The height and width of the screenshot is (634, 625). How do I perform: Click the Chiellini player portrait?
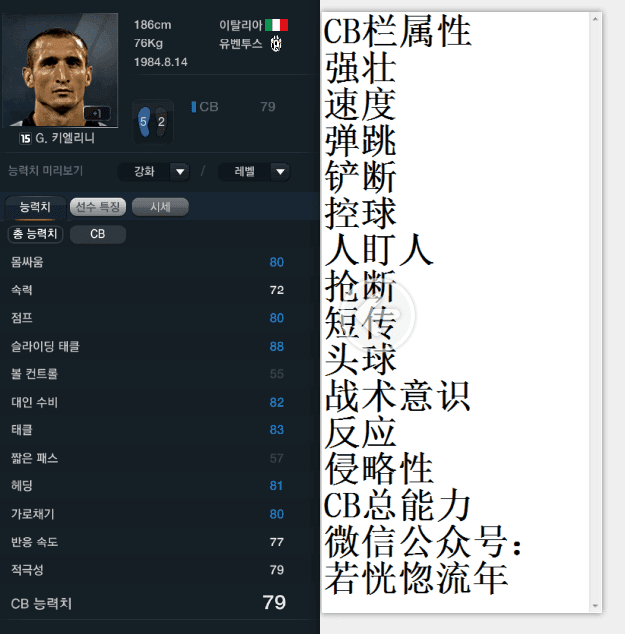pos(60,70)
